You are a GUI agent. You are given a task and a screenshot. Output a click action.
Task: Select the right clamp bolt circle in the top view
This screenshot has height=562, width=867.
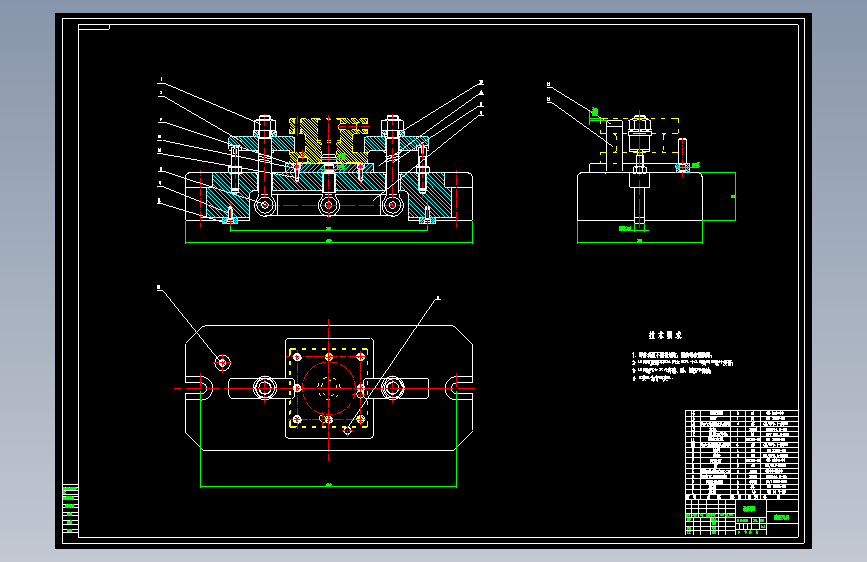coord(393,388)
